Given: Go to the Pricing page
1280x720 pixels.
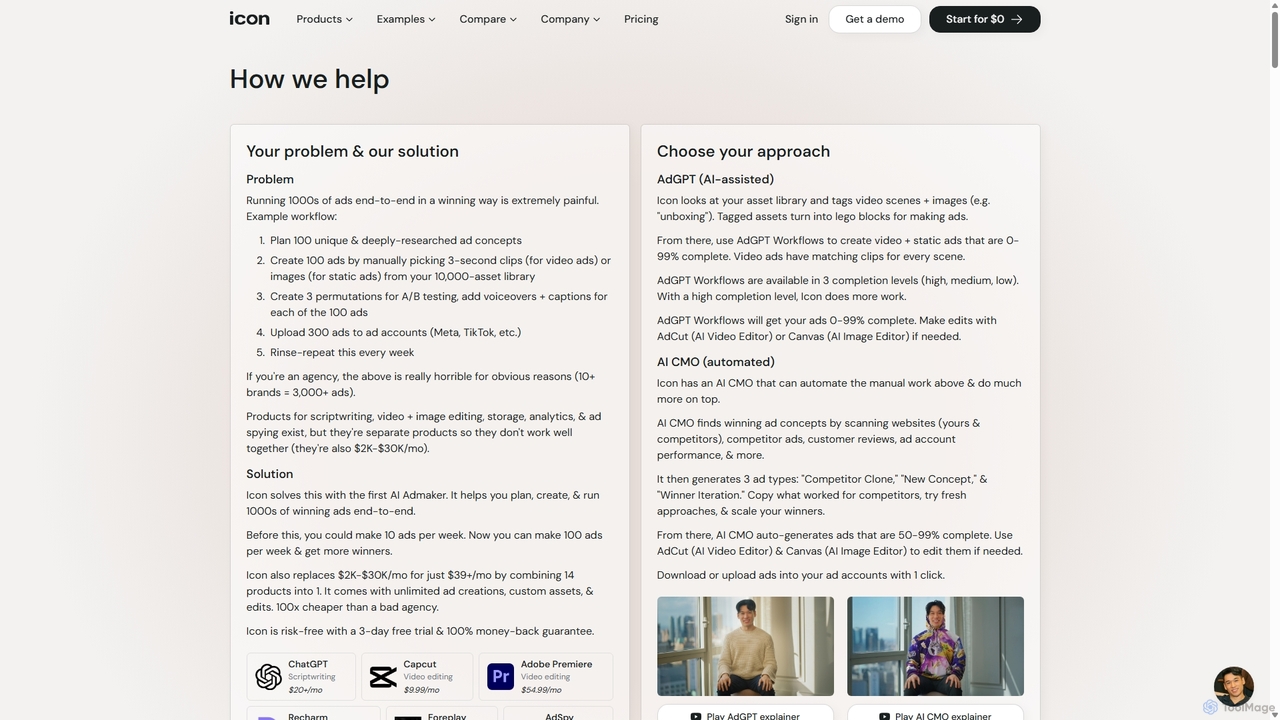Looking at the screenshot, I should coord(641,19).
